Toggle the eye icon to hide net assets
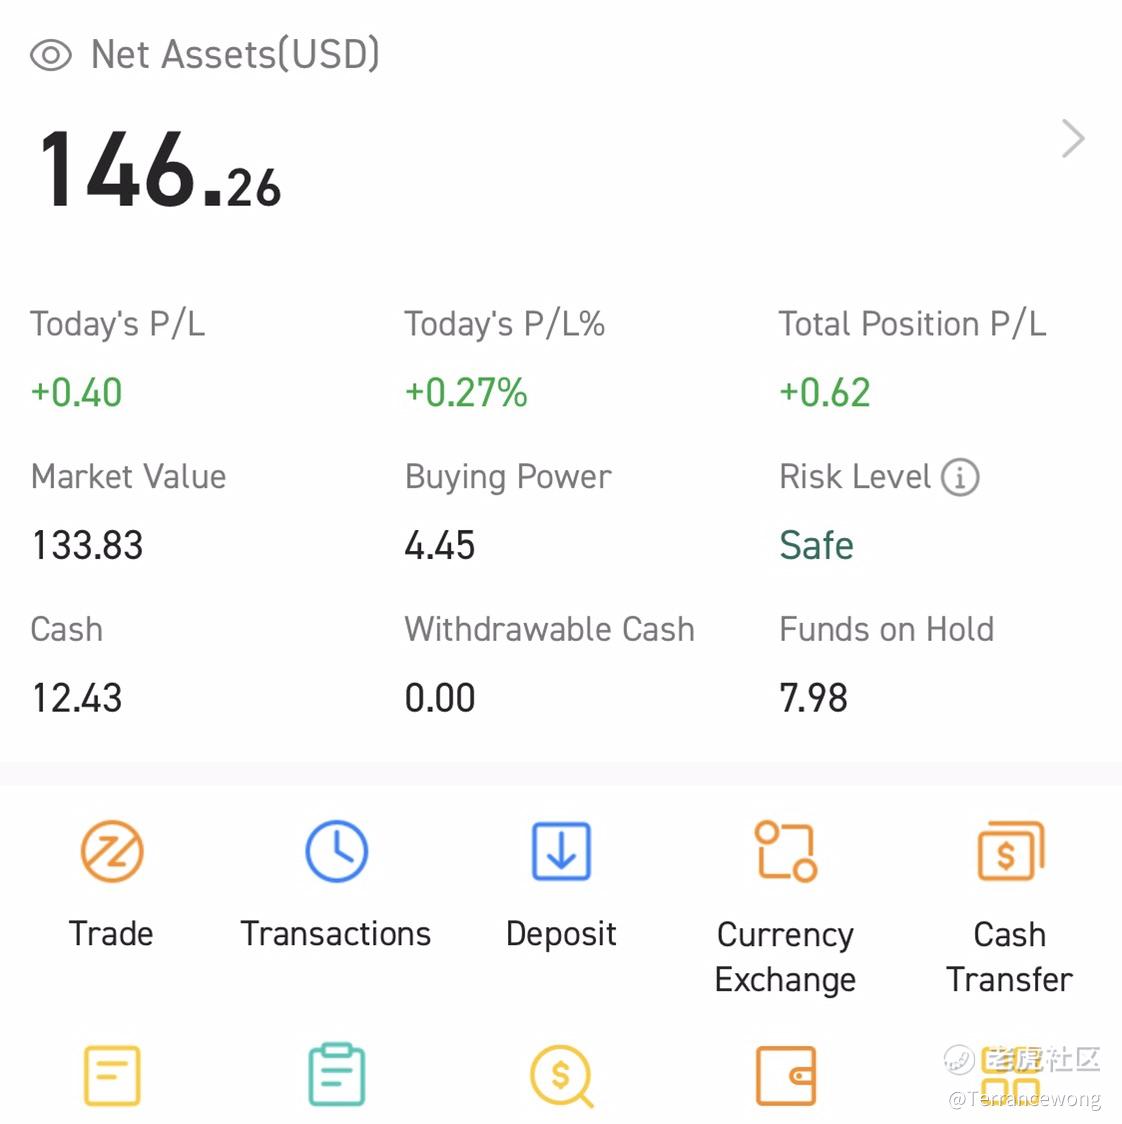The width and height of the screenshot is (1122, 1124). click(x=51, y=55)
